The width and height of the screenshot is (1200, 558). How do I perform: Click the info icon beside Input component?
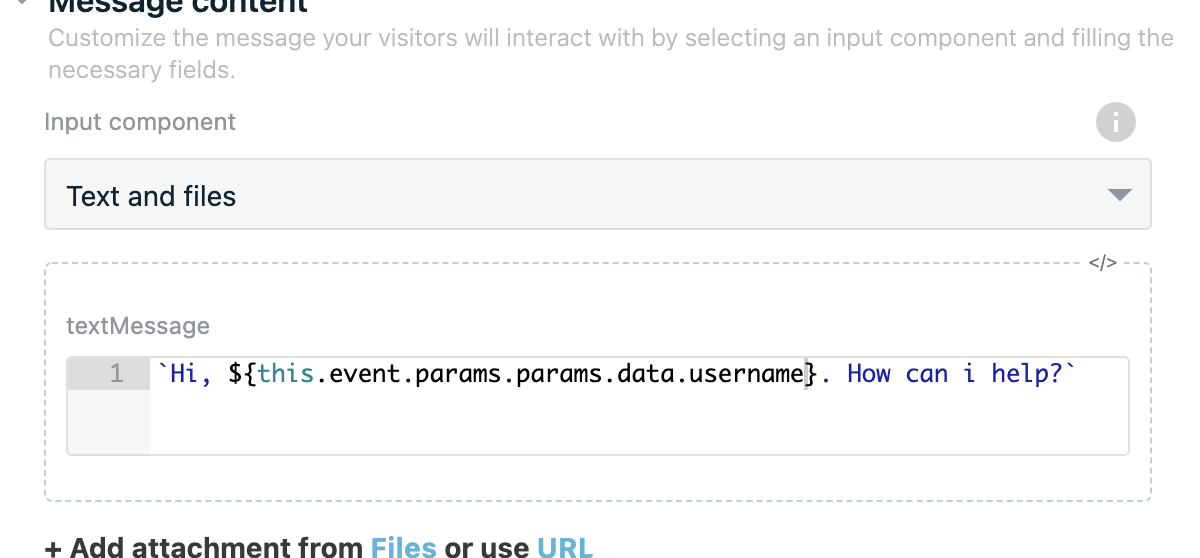(x=1116, y=123)
